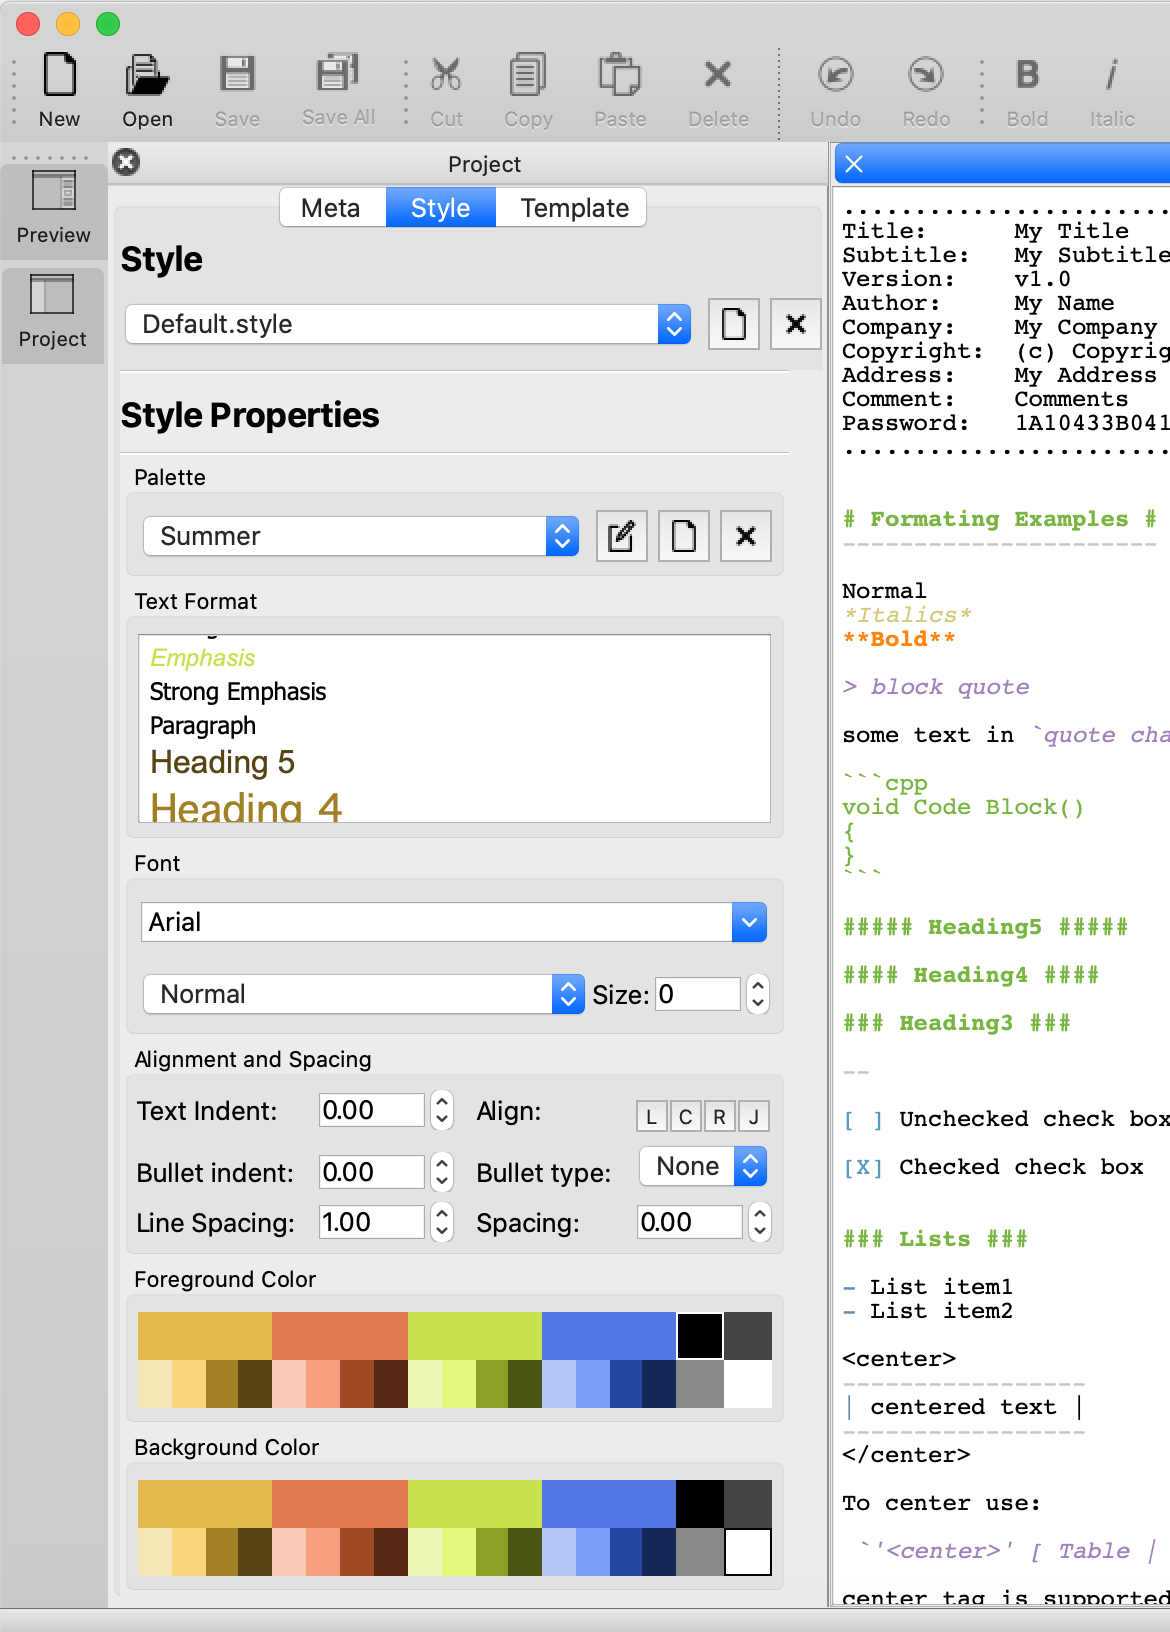The image size is (1170, 1632).
Task: Delete the Default.style with X icon
Action: pos(795,324)
